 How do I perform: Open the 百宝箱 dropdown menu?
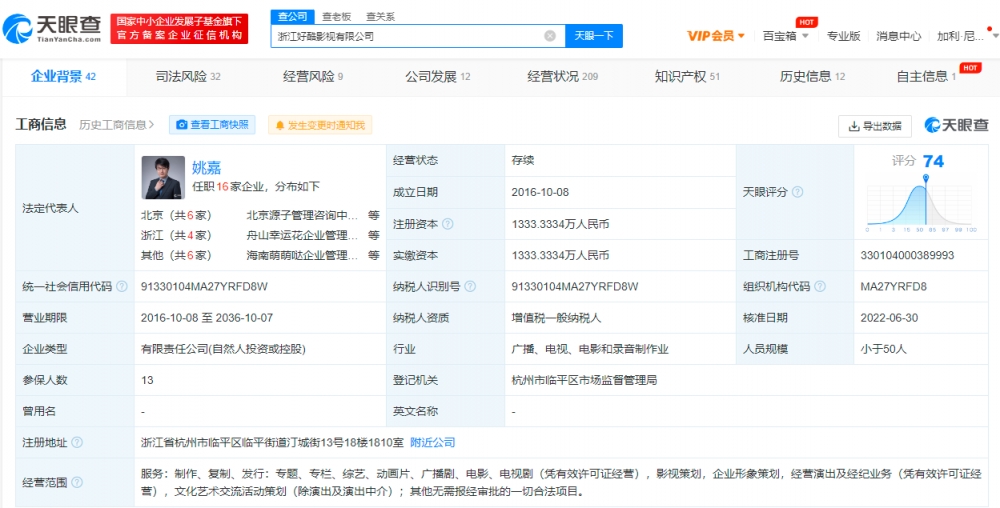click(786, 36)
